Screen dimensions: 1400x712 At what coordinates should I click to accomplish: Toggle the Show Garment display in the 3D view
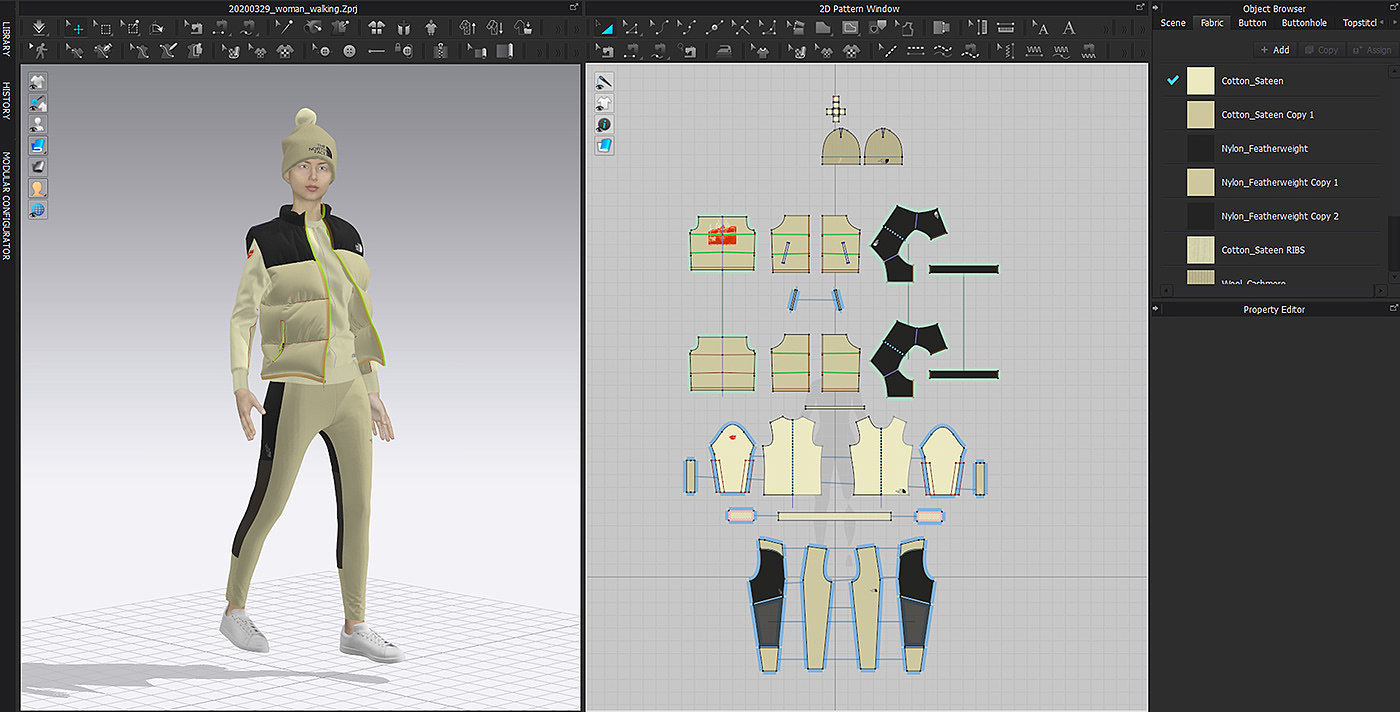click(x=37, y=81)
